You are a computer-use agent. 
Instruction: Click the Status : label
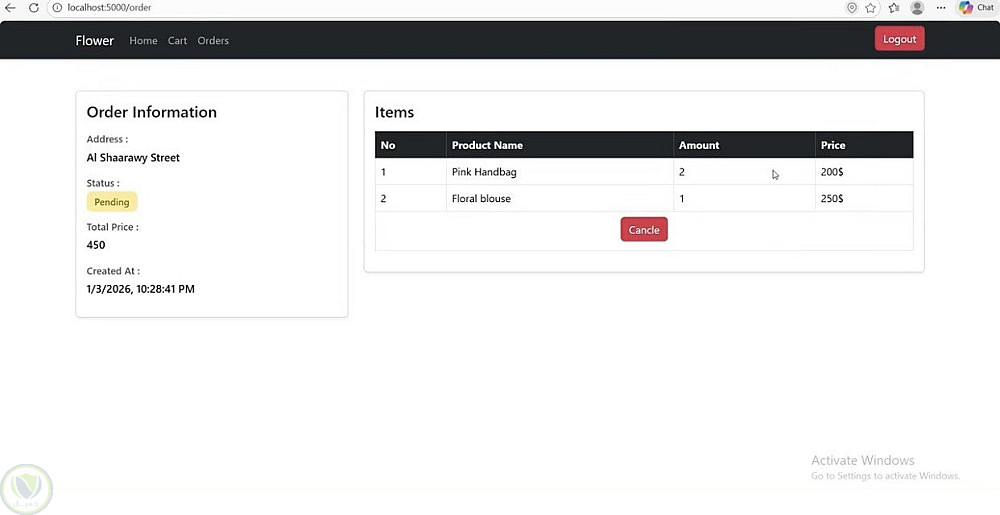point(103,183)
